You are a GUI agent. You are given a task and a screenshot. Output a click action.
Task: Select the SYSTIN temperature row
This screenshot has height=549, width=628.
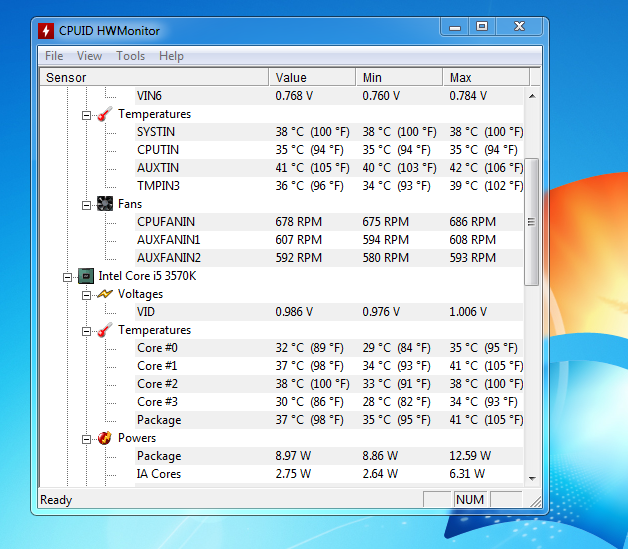tap(329, 132)
